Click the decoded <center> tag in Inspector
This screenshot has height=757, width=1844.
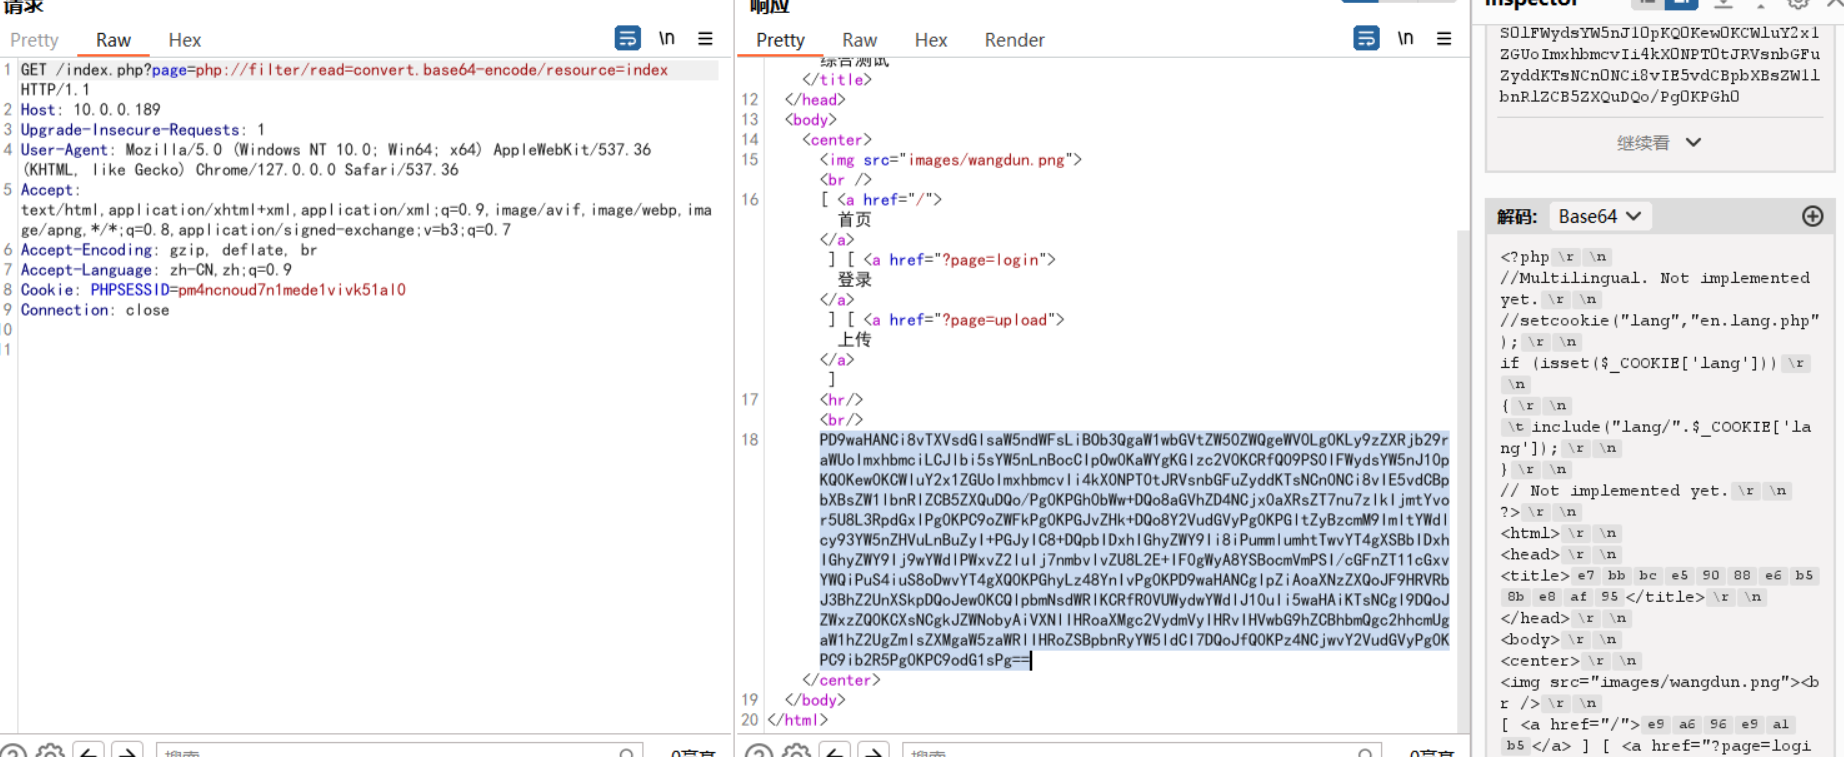1540,660
